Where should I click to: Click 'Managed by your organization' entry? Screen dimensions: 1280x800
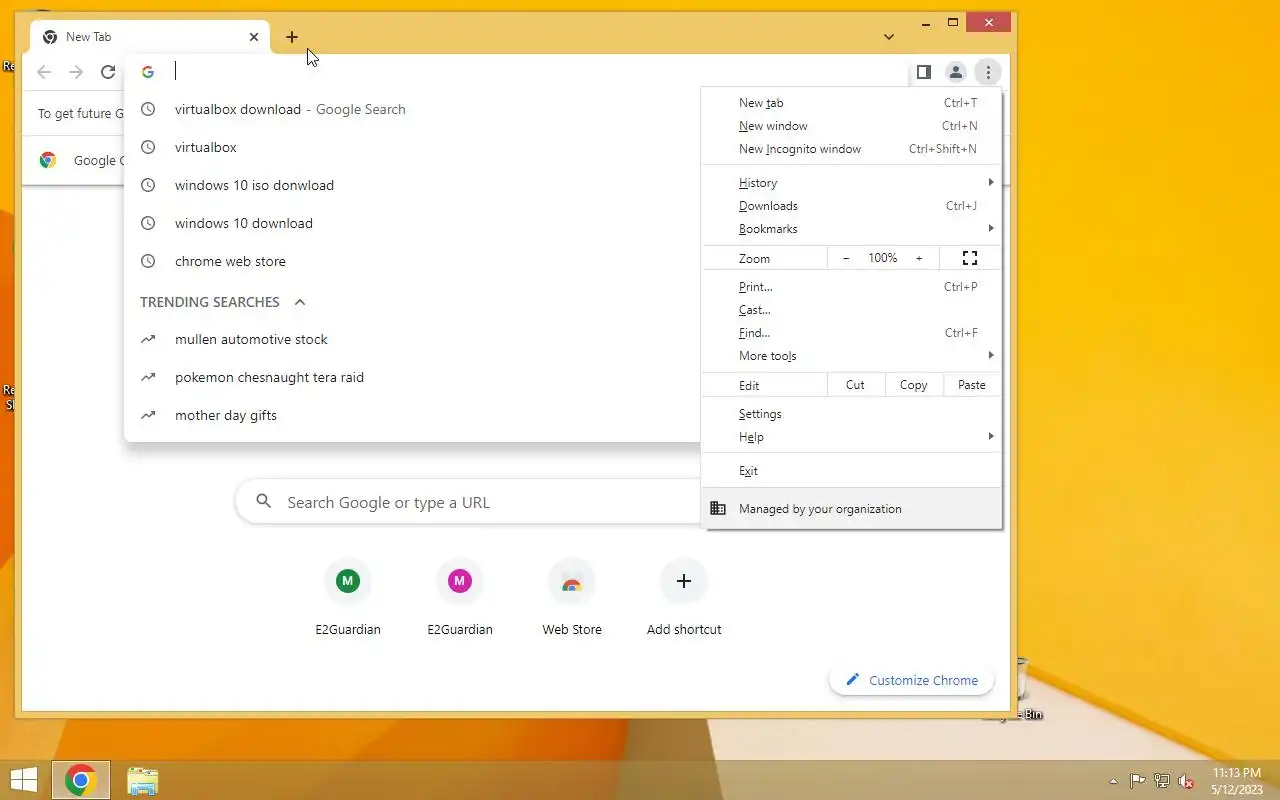tap(851, 509)
